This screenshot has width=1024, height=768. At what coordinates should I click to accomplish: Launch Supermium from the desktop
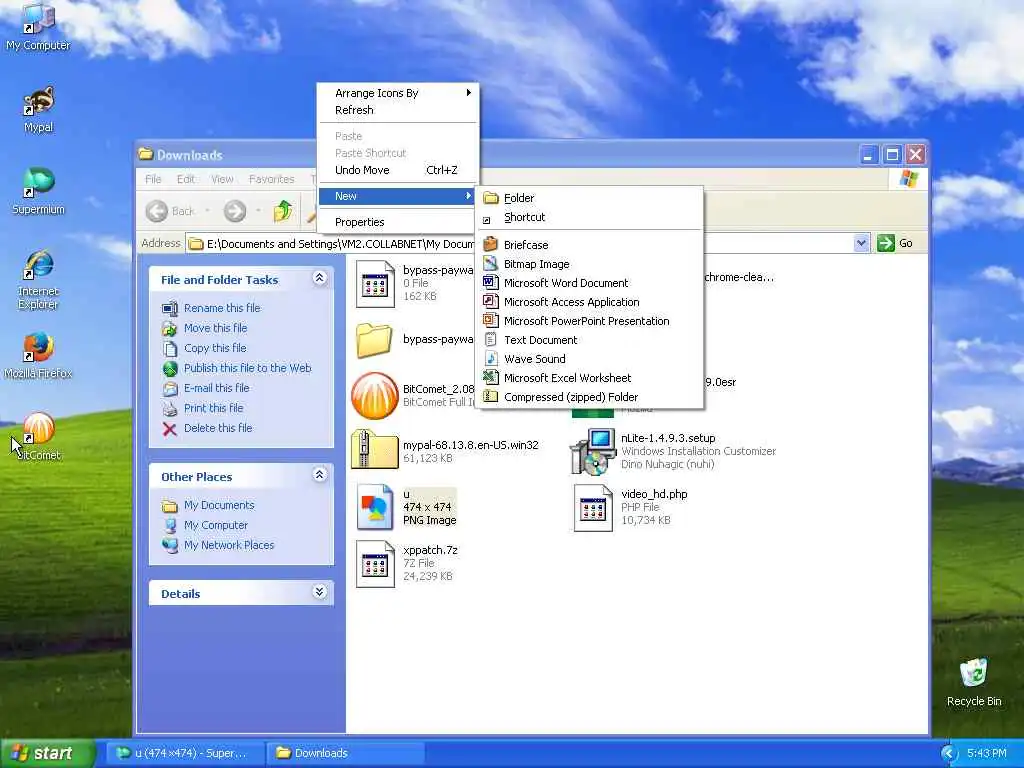(39, 191)
